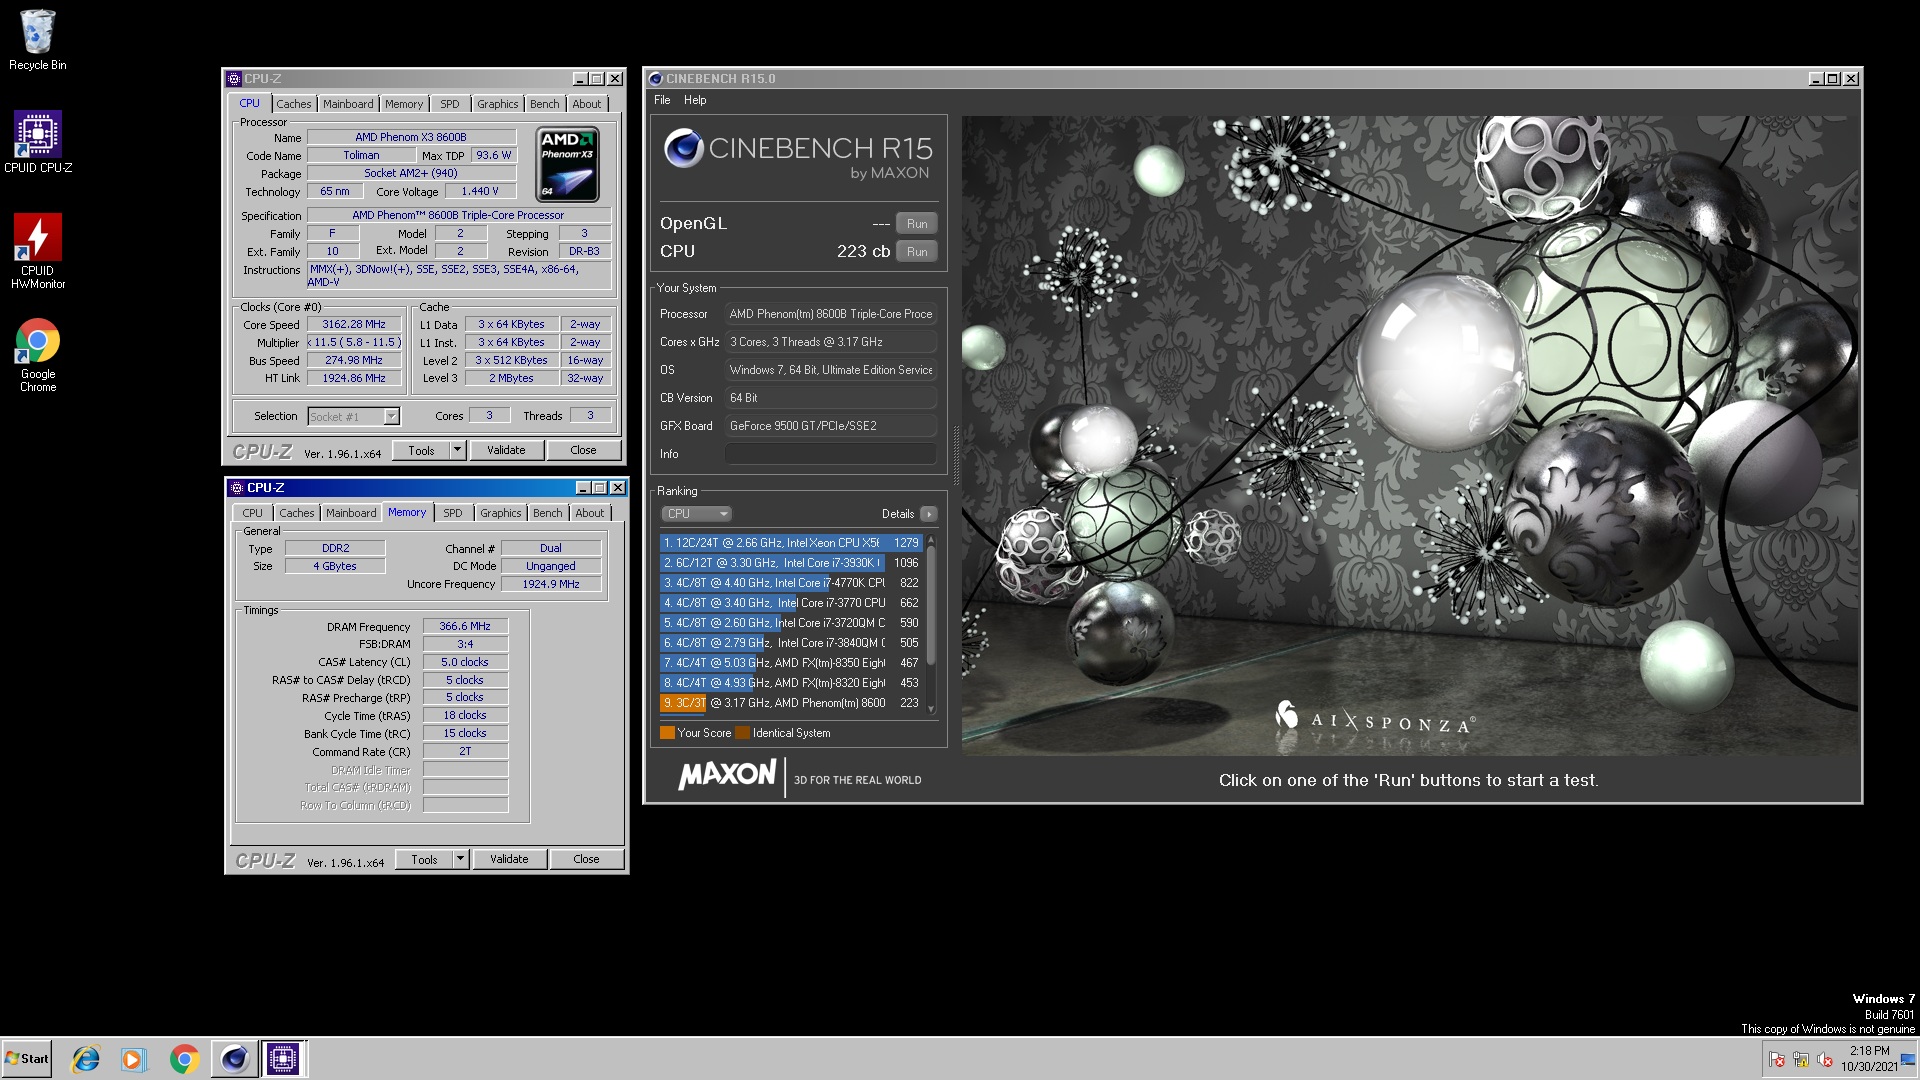Click Tools button in the top CPU-Z window
Viewport: 1920px width, 1080px height.
pos(421,450)
